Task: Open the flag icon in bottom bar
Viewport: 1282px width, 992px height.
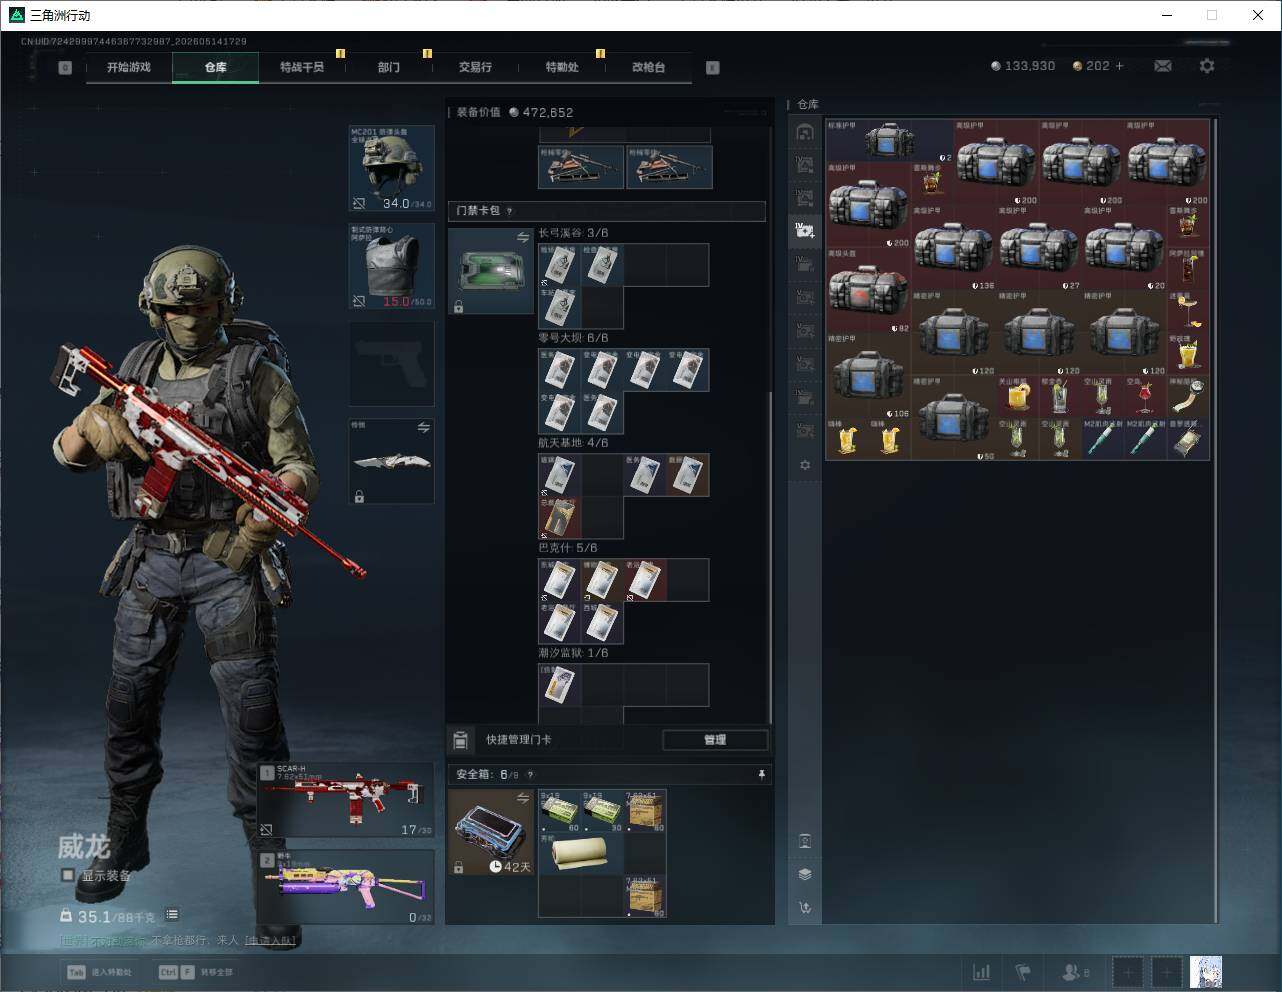Action: tap(1023, 972)
